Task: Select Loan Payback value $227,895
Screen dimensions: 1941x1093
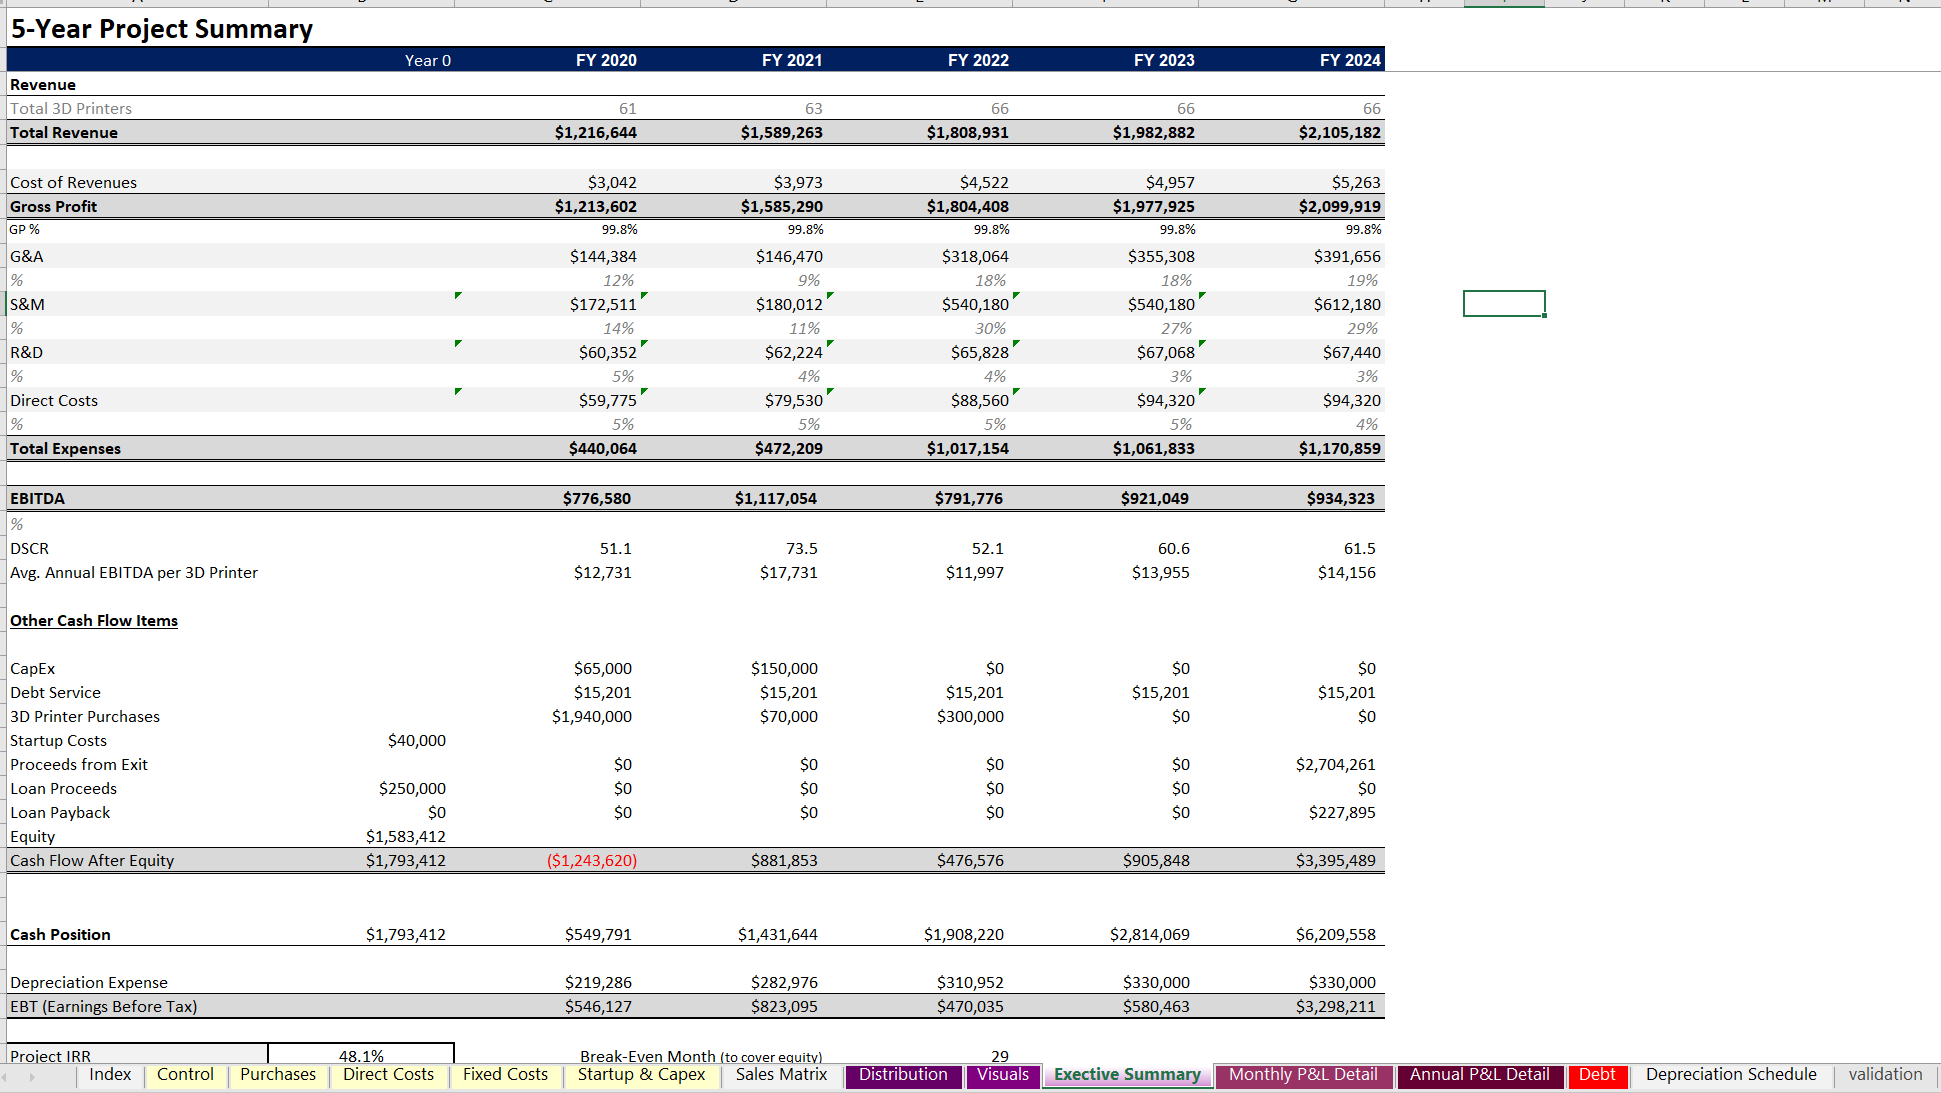Action: (x=1342, y=812)
